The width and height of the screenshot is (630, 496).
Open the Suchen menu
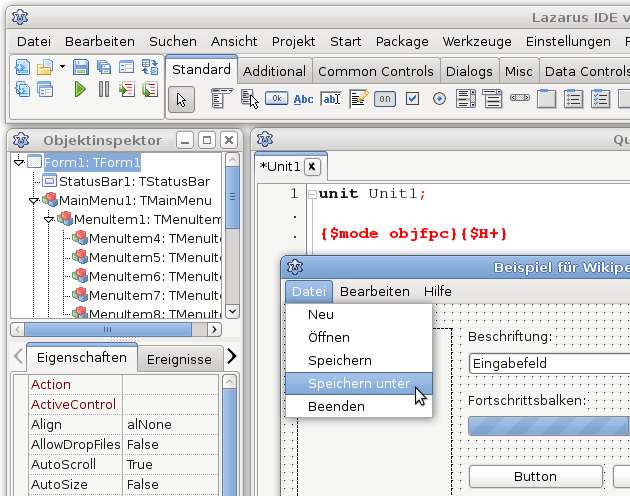tap(173, 41)
